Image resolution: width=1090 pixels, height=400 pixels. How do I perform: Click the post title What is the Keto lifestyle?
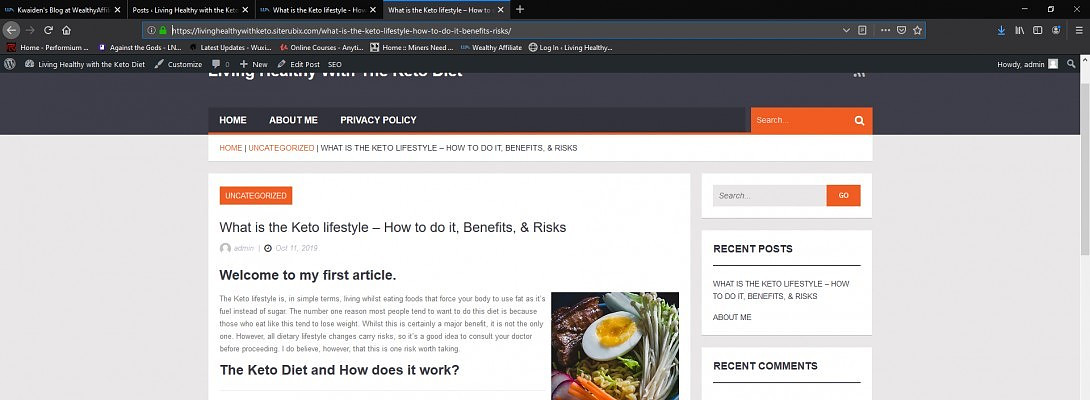pos(393,227)
